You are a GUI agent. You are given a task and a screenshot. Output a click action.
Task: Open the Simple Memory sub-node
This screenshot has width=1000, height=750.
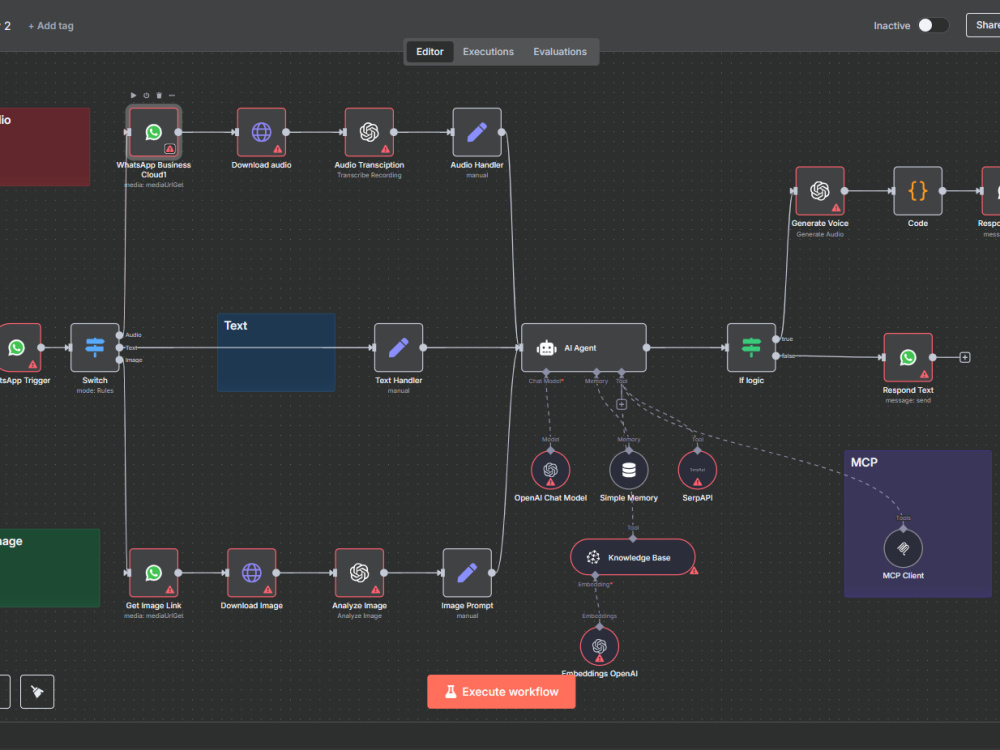[x=629, y=470]
